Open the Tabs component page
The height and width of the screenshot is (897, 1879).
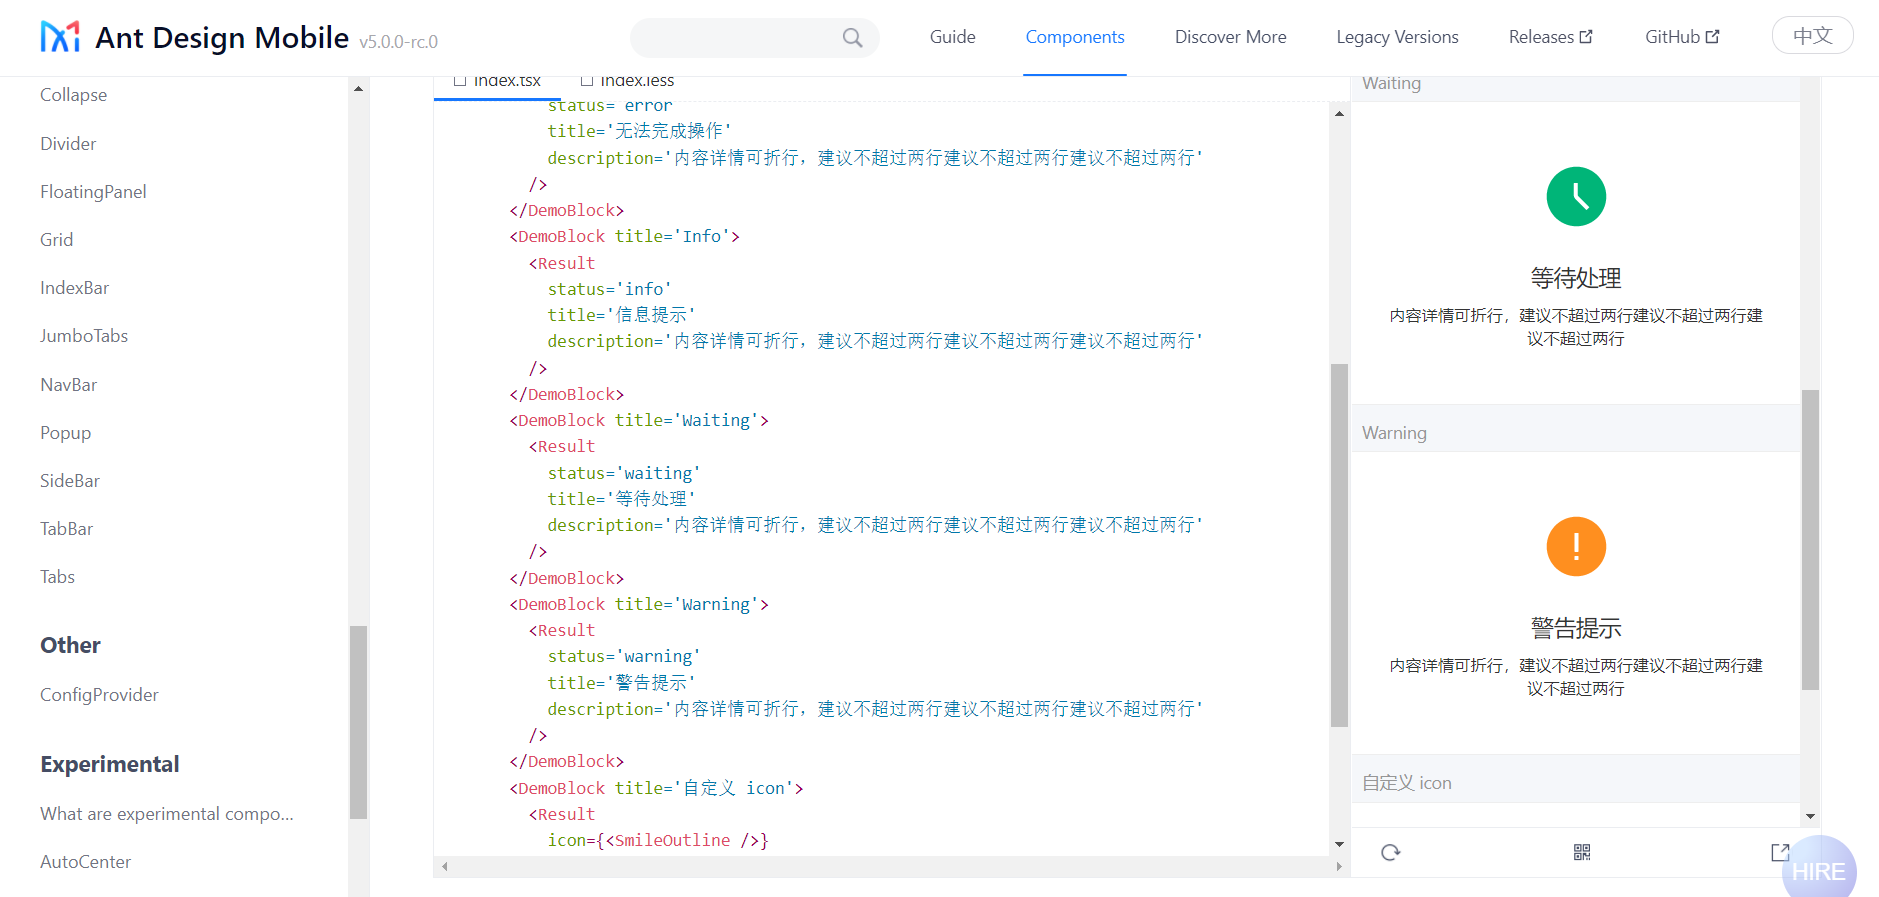point(57,577)
